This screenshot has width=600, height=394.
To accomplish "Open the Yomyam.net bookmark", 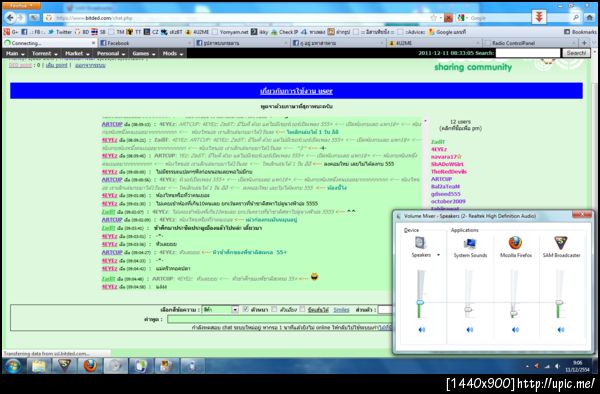I will tap(230, 32).
